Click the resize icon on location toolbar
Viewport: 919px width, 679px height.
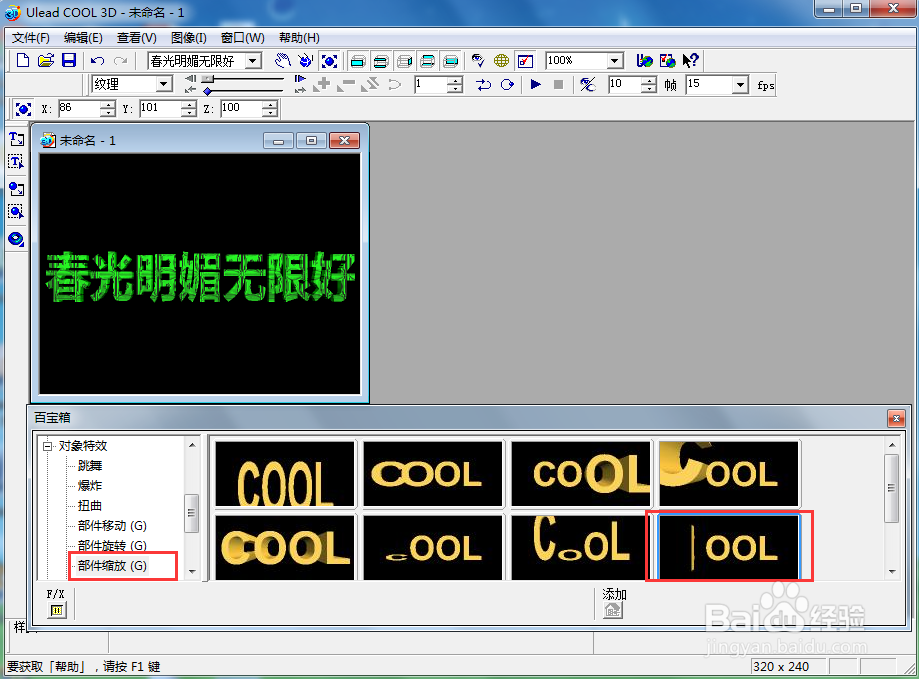[23, 109]
